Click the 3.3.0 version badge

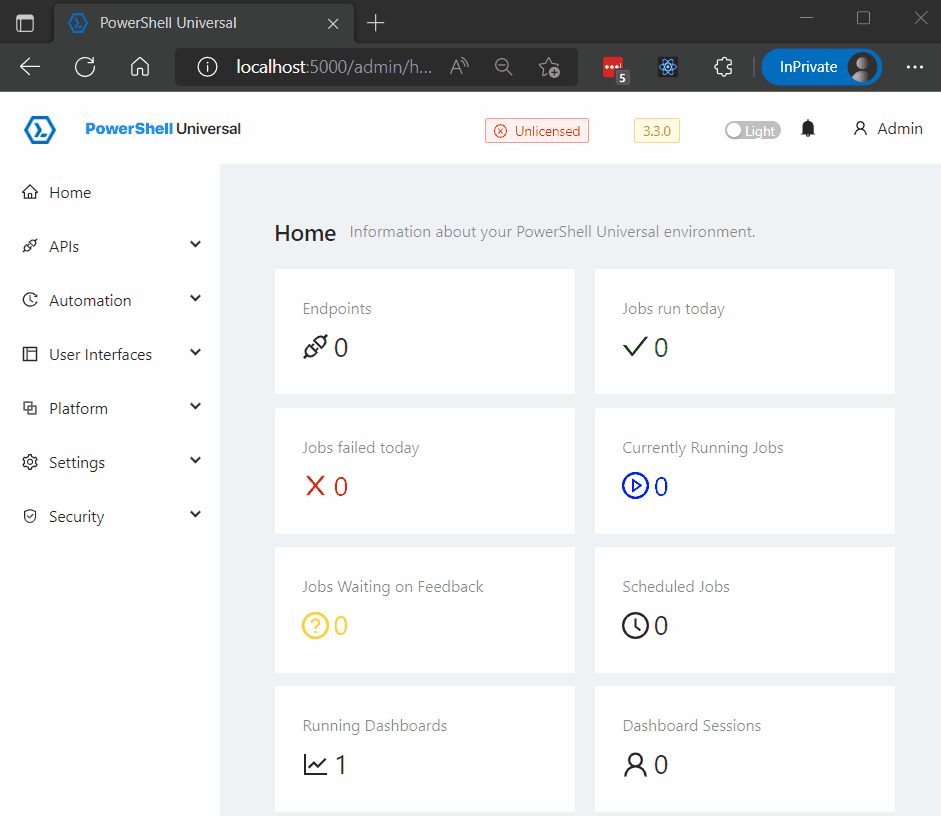coord(656,130)
